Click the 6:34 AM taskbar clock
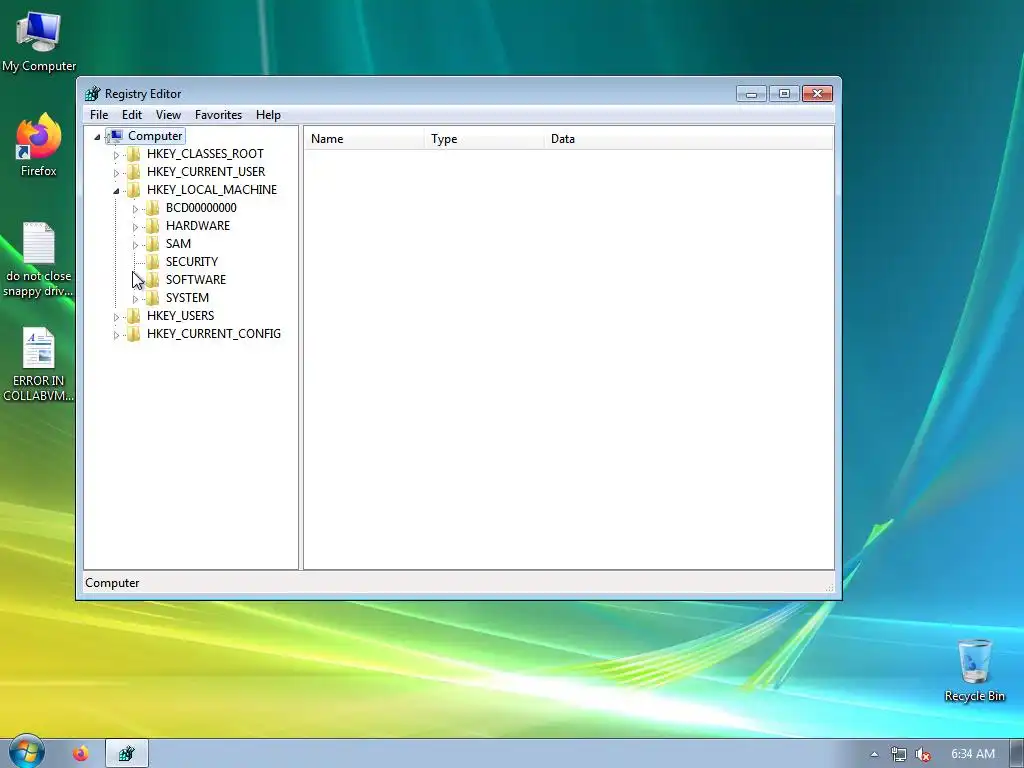 pyautogui.click(x=973, y=754)
